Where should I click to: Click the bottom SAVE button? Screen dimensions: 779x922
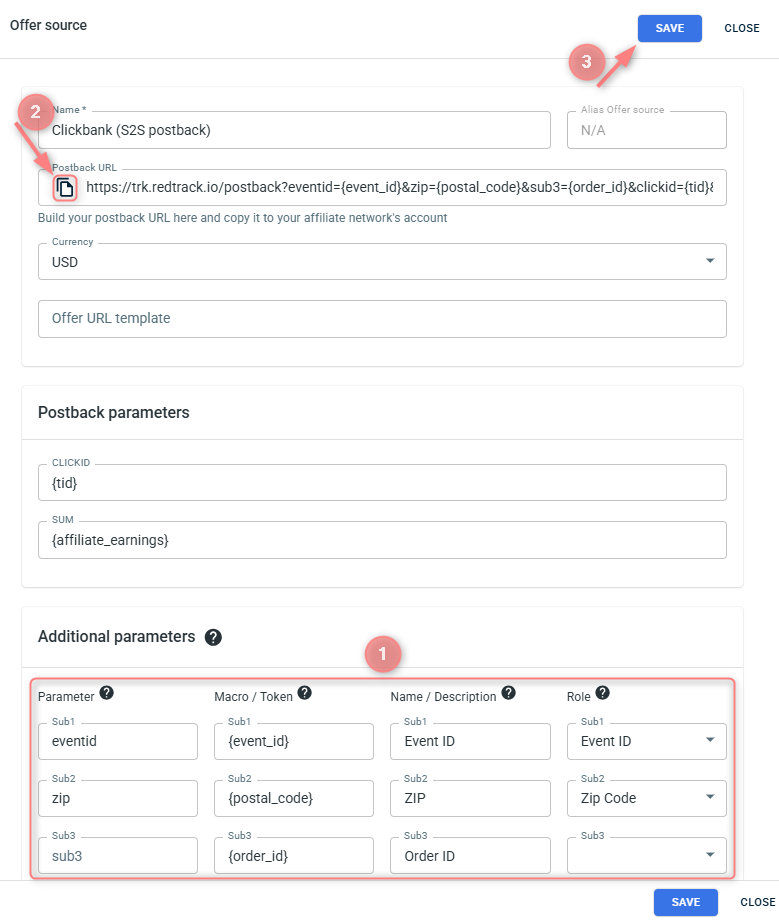[685, 902]
